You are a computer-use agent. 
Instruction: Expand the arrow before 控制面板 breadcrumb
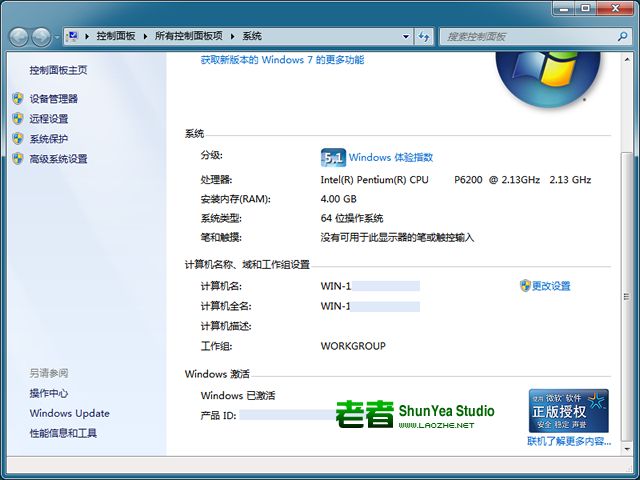[87, 36]
